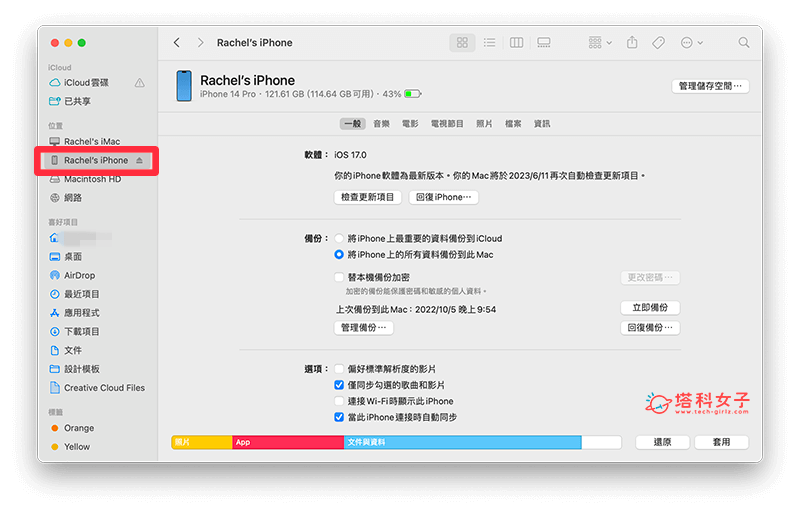This screenshot has height=512, width=800.
Task: Toggle 僅同步勾選的歌曲和影片 checkbox
Action: pyautogui.click(x=339, y=385)
